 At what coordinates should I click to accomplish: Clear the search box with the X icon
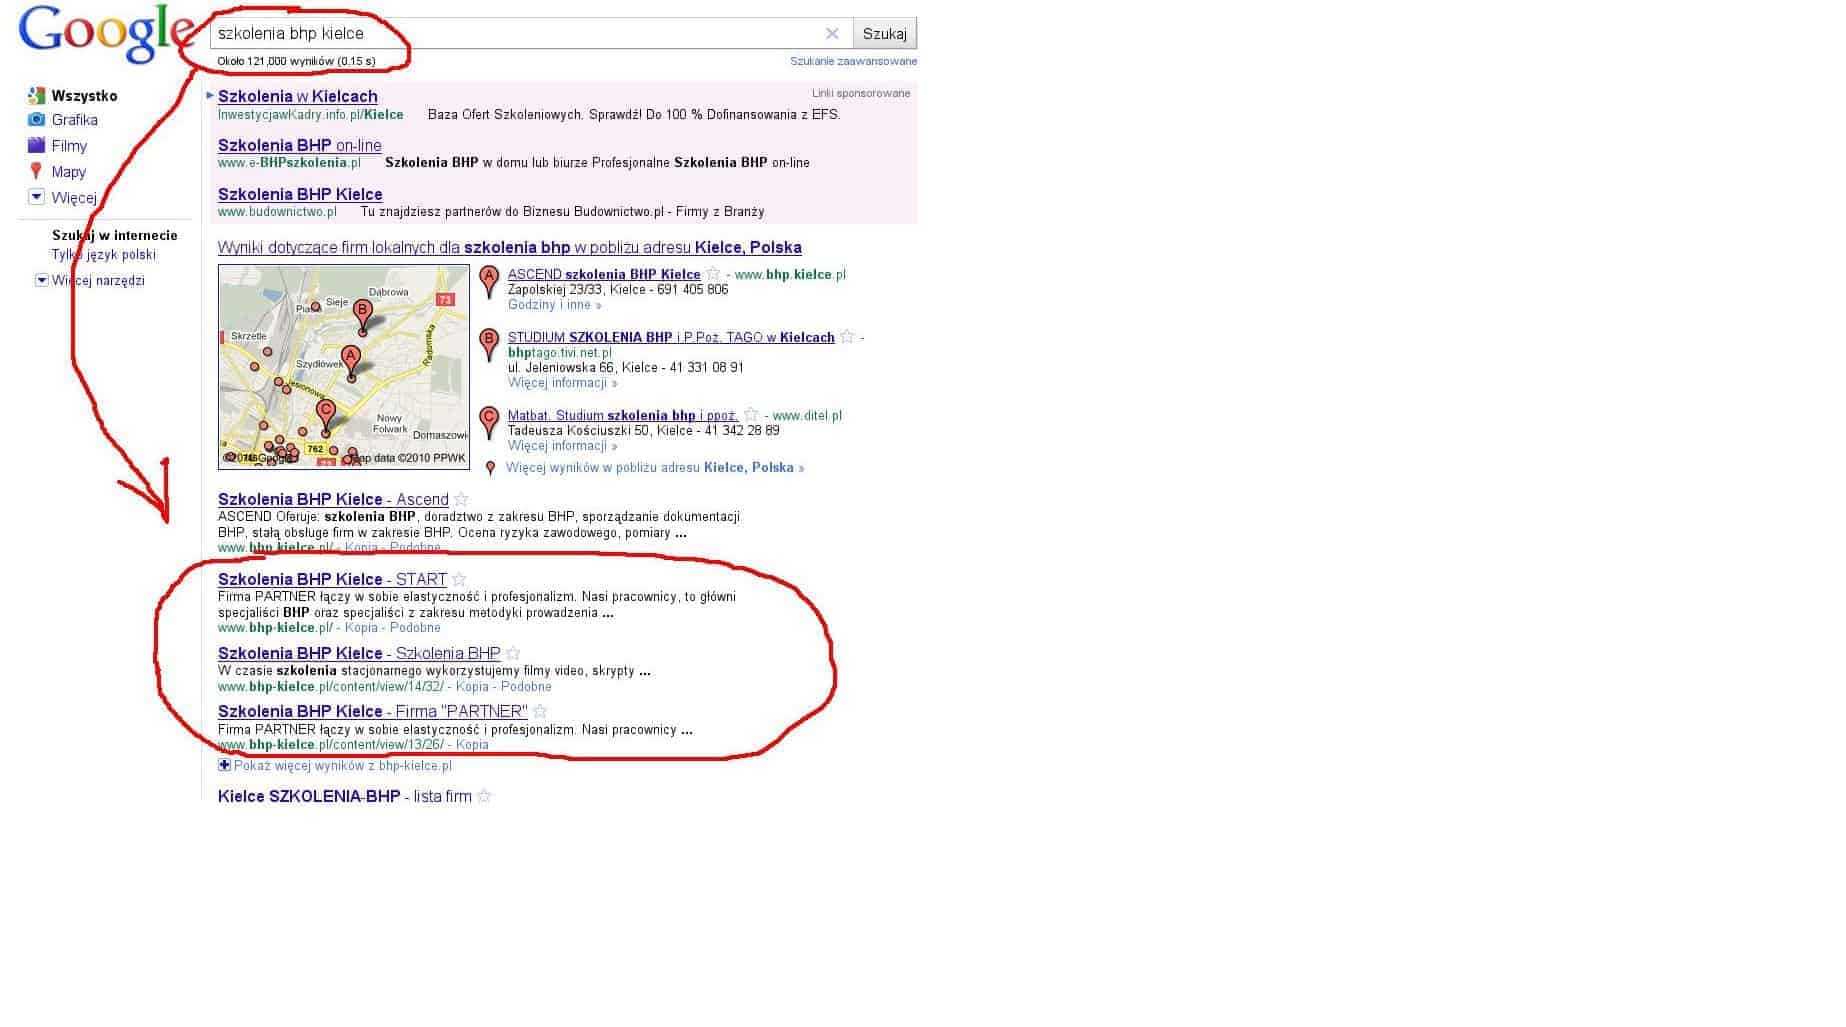coord(832,33)
